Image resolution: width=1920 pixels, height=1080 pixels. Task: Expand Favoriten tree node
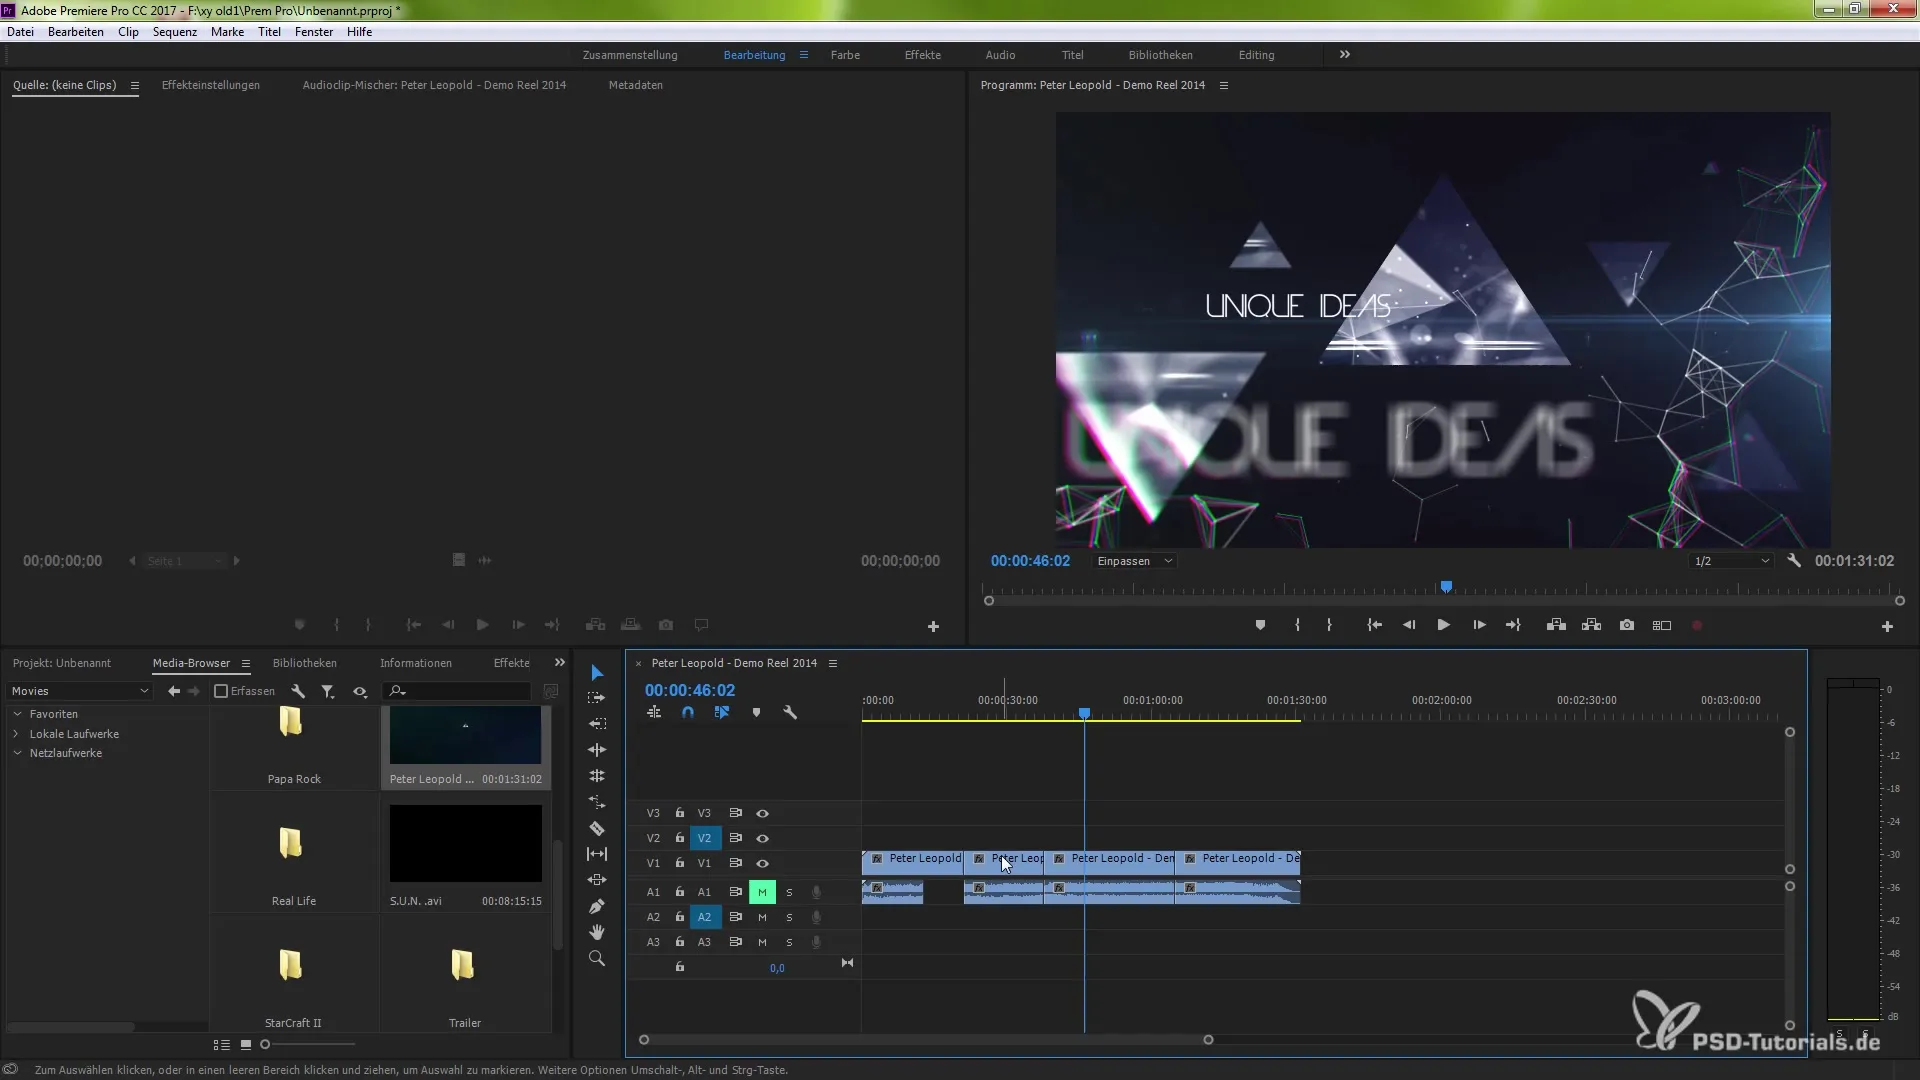click(17, 714)
